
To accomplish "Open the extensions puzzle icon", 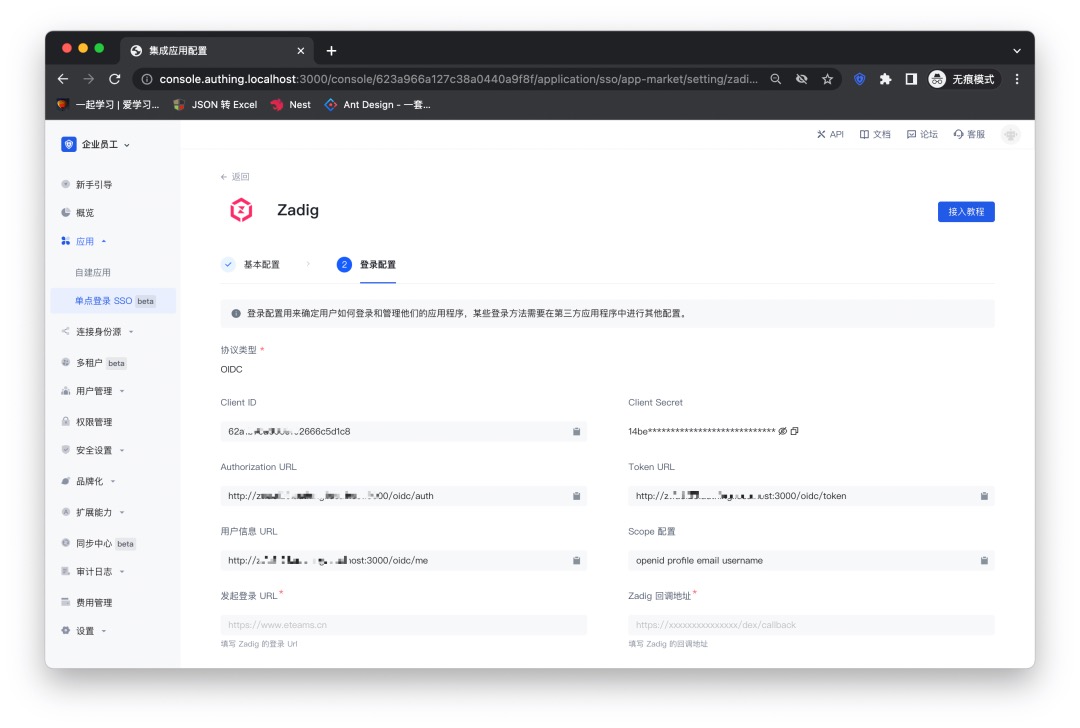I will 885,79.
